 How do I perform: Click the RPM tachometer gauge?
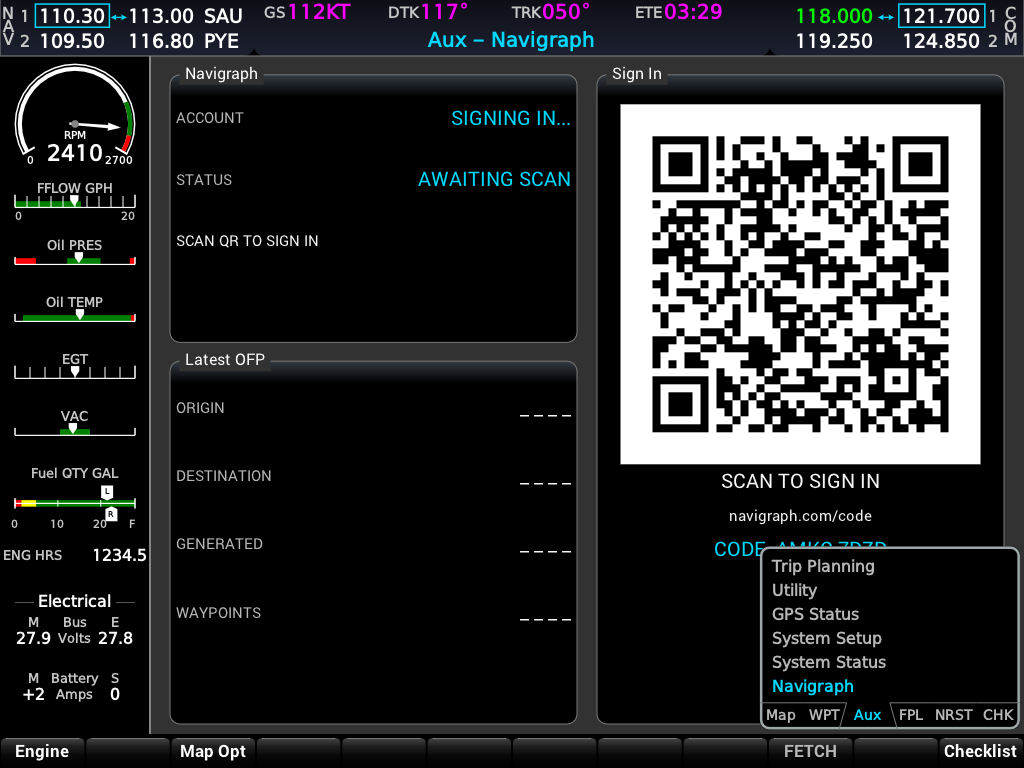coord(75,115)
